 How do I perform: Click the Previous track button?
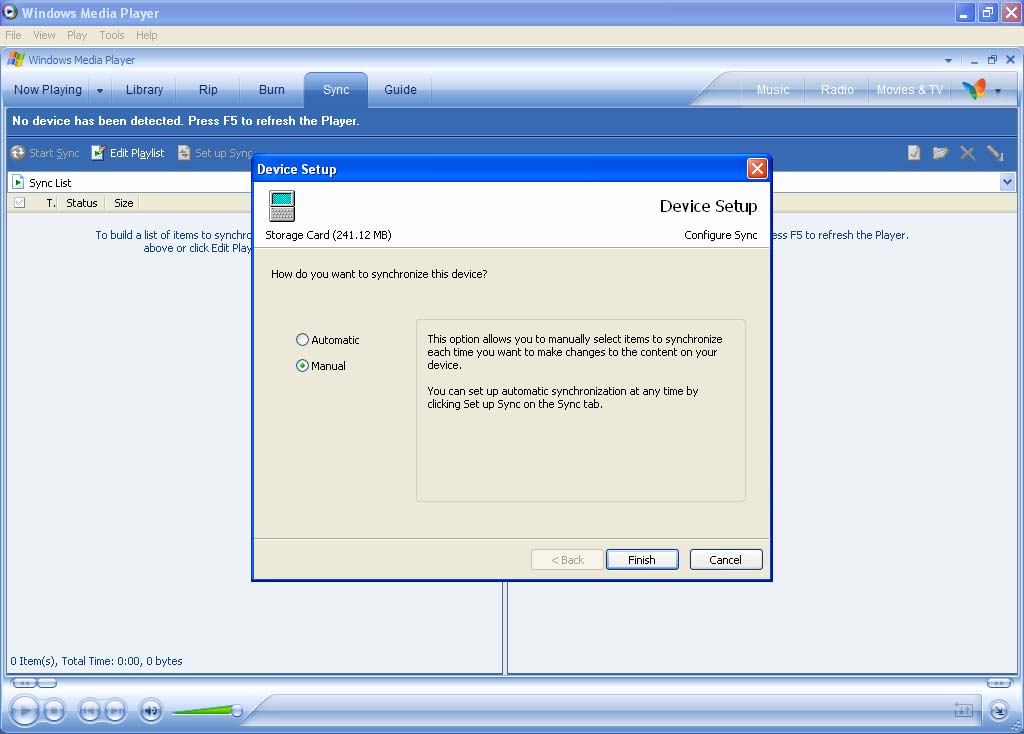point(89,710)
